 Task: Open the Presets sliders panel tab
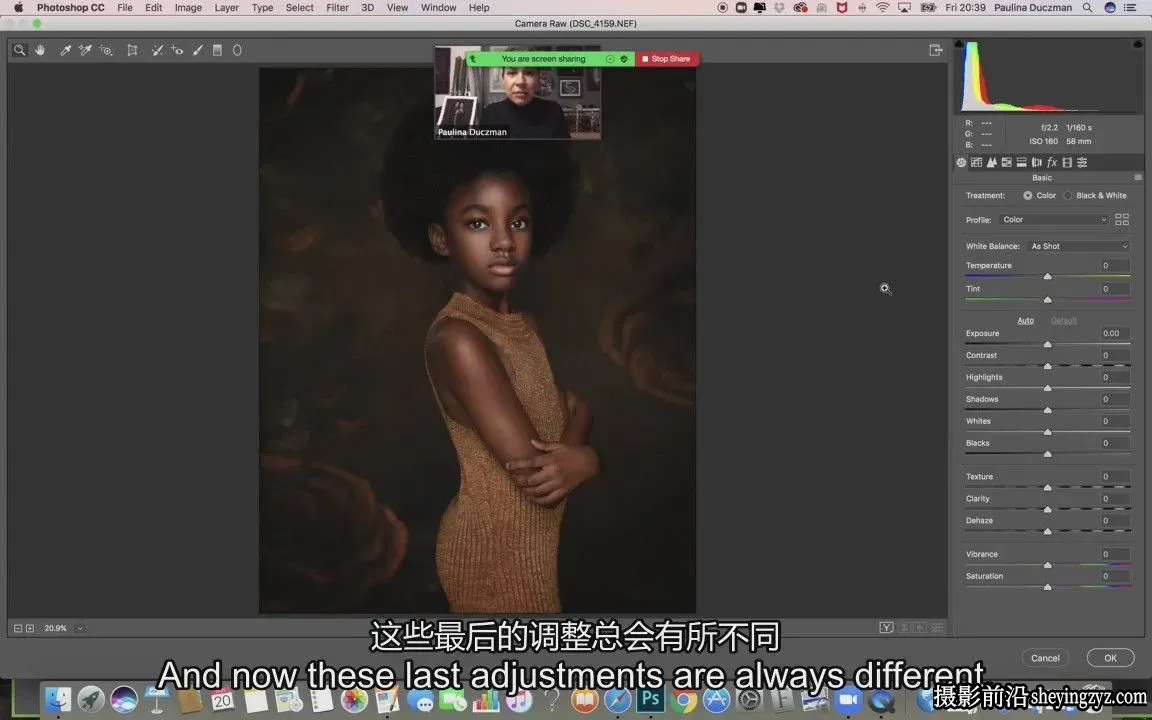(x=1082, y=162)
